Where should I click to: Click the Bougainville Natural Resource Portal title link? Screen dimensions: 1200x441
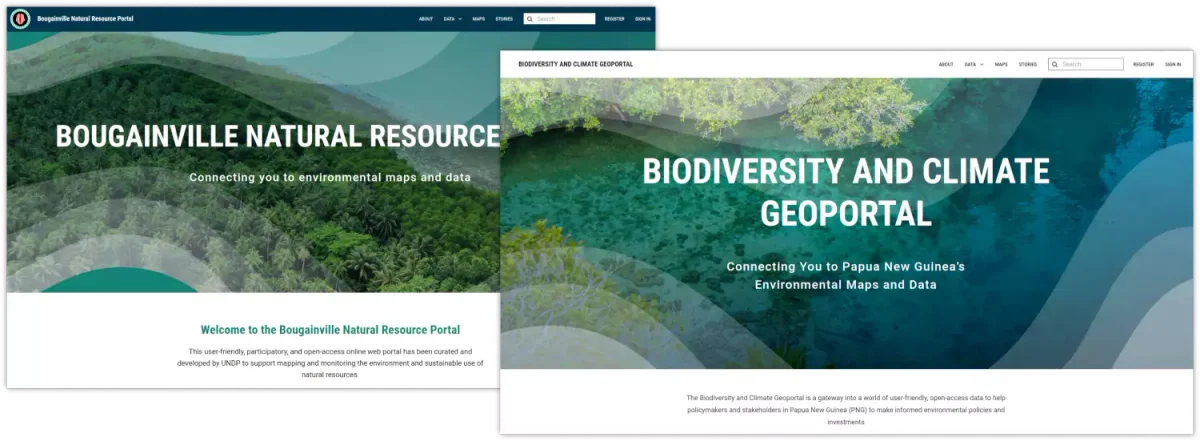tap(85, 18)
